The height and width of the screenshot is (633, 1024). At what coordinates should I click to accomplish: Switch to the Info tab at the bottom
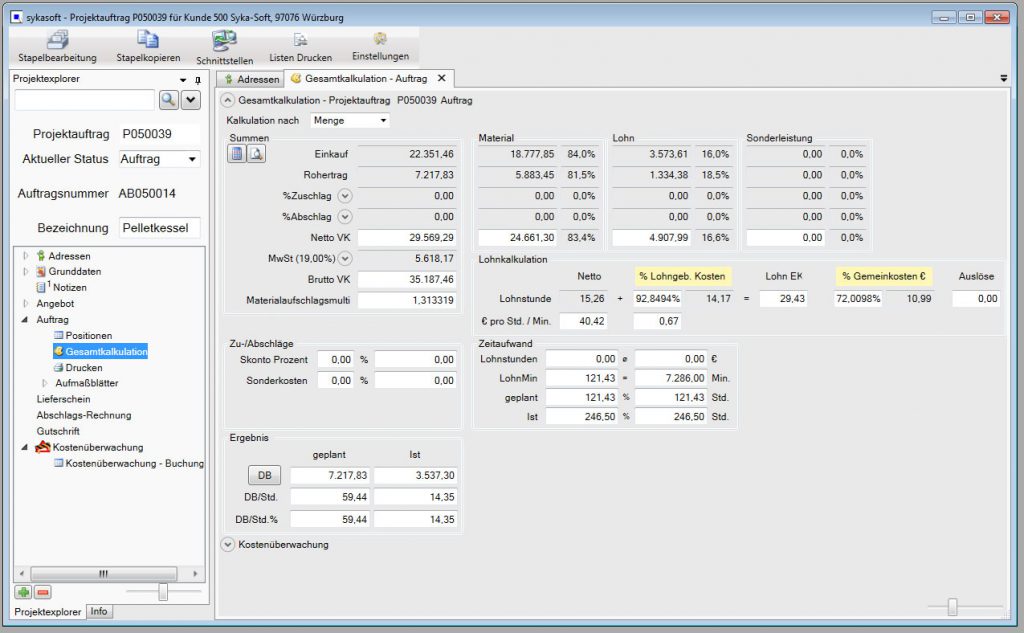[x=99, y=611]
